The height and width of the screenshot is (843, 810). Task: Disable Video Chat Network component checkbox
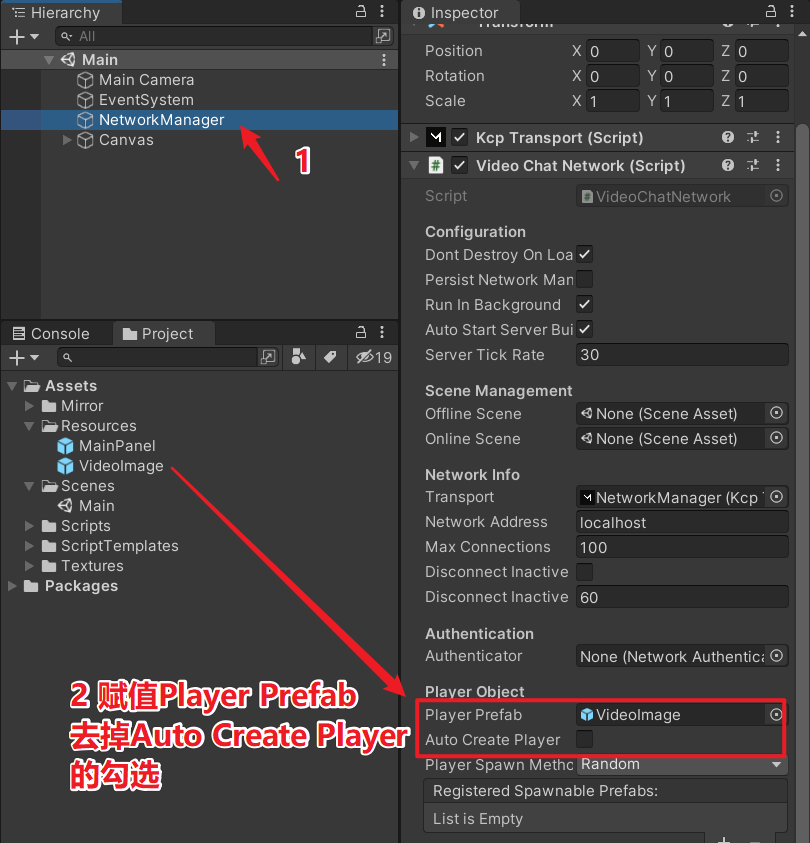point(459,165)
